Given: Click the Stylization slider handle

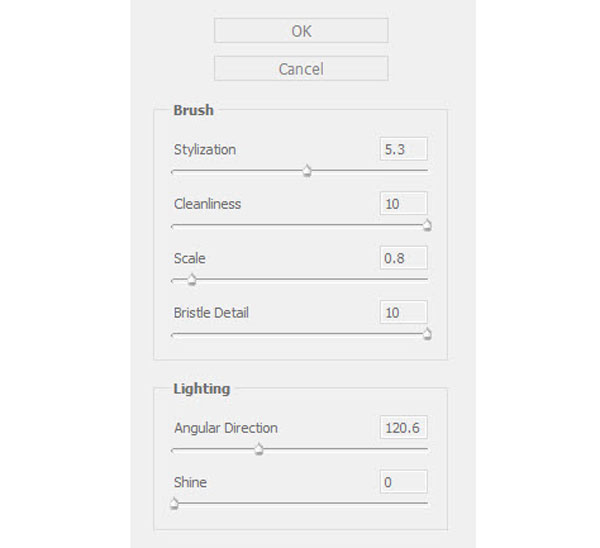Looking at the screenshot, I should point(307,170).
